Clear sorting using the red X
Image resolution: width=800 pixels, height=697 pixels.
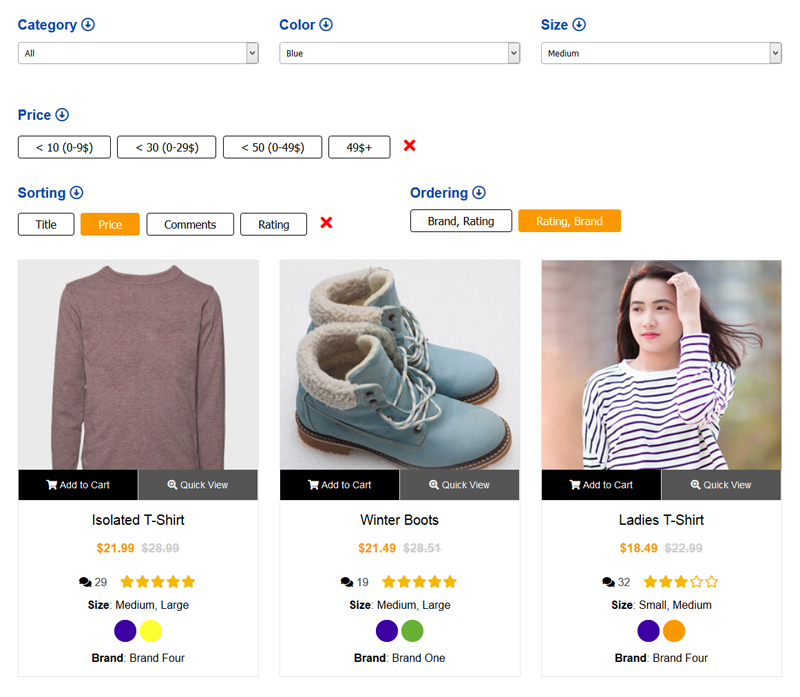click(326, 223)
